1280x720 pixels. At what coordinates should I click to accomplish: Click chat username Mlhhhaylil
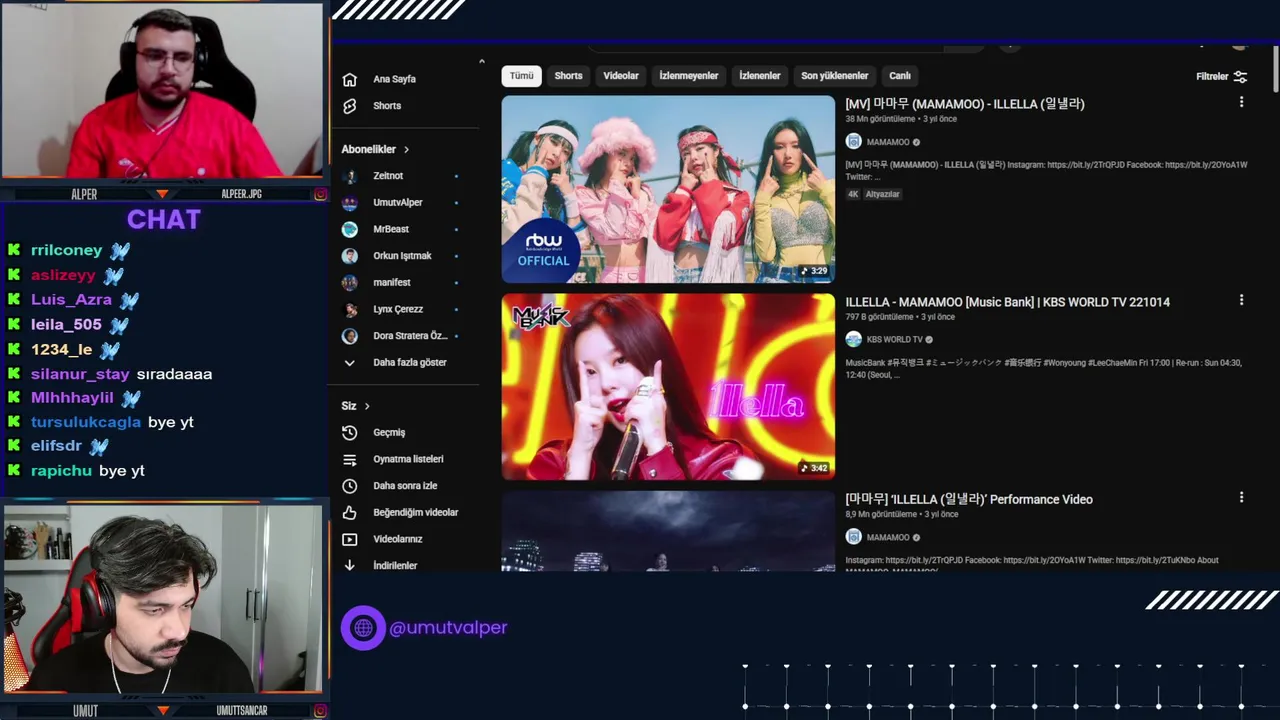[72, 398]
